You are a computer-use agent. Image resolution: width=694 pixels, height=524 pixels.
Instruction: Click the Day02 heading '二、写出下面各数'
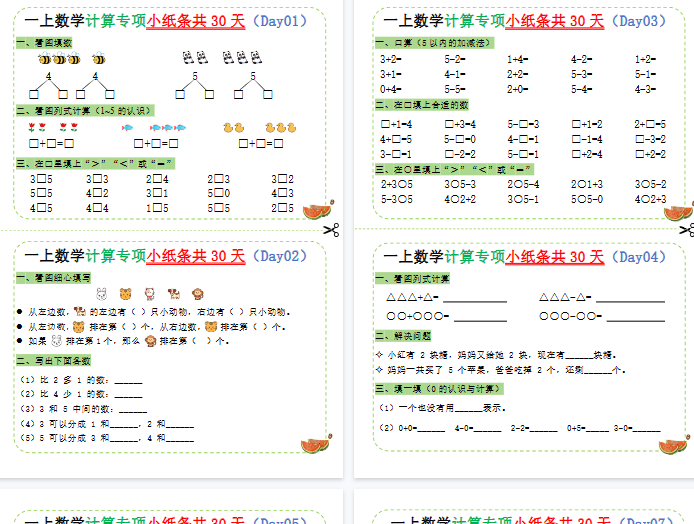[54, 361]
